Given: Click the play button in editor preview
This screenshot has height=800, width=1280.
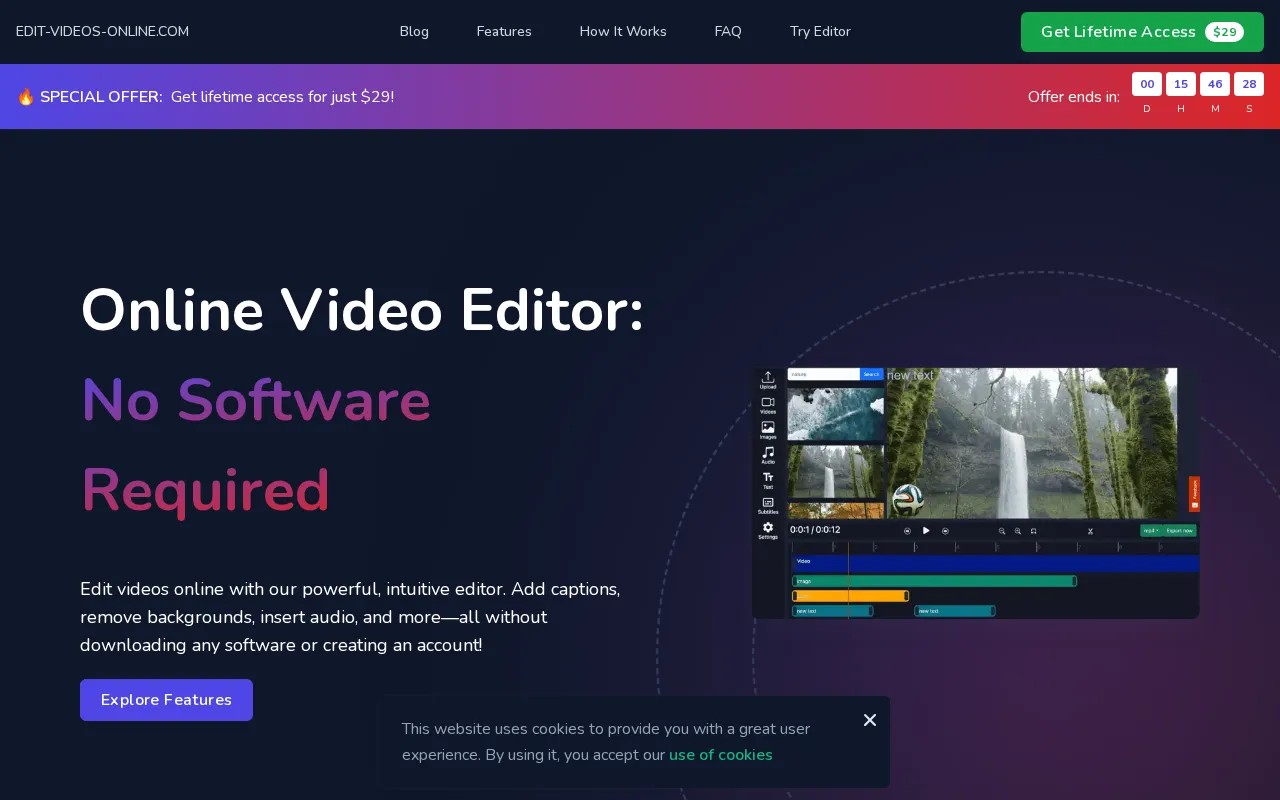Looking at the screenshot, I should pyautogui.click(x=926, y=531).
